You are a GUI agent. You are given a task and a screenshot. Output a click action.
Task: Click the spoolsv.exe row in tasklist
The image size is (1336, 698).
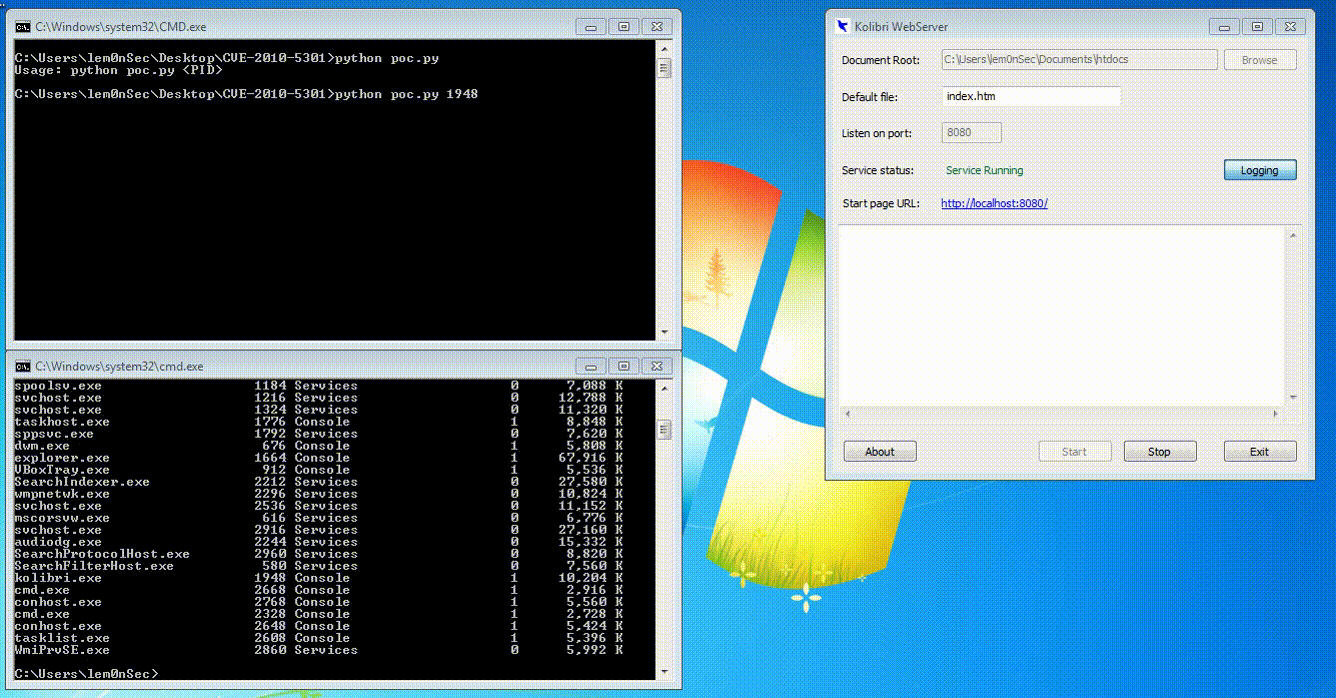319,386
